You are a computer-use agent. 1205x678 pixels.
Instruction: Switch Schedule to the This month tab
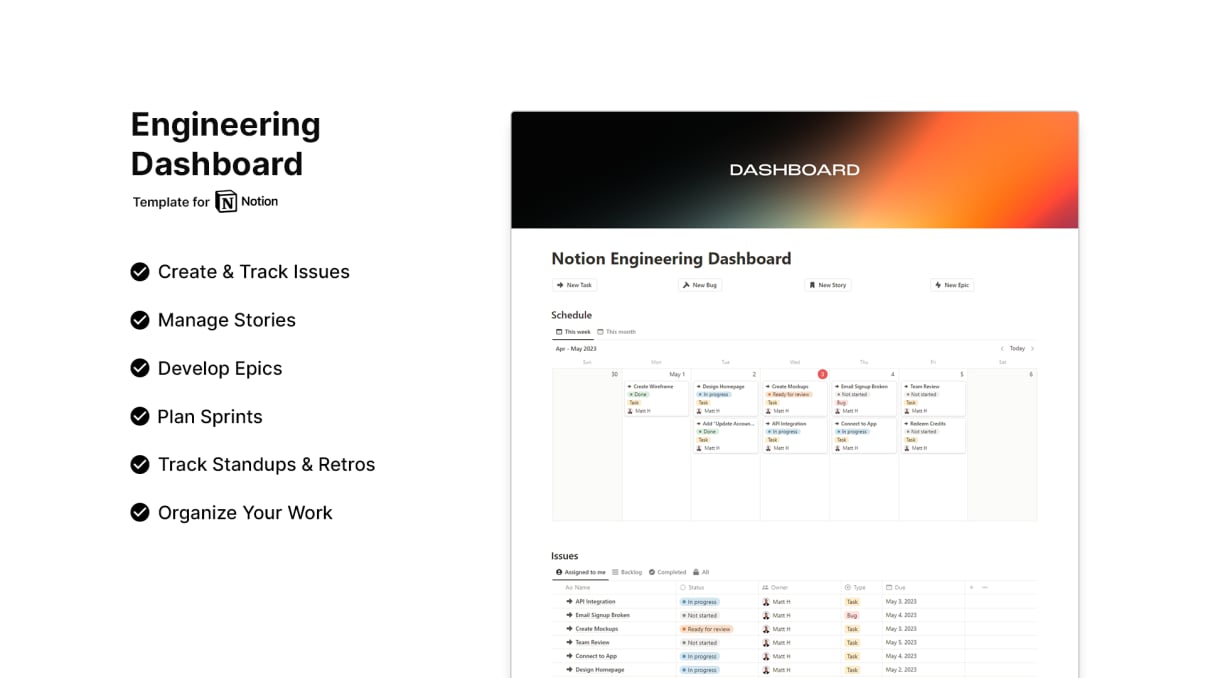616,332
